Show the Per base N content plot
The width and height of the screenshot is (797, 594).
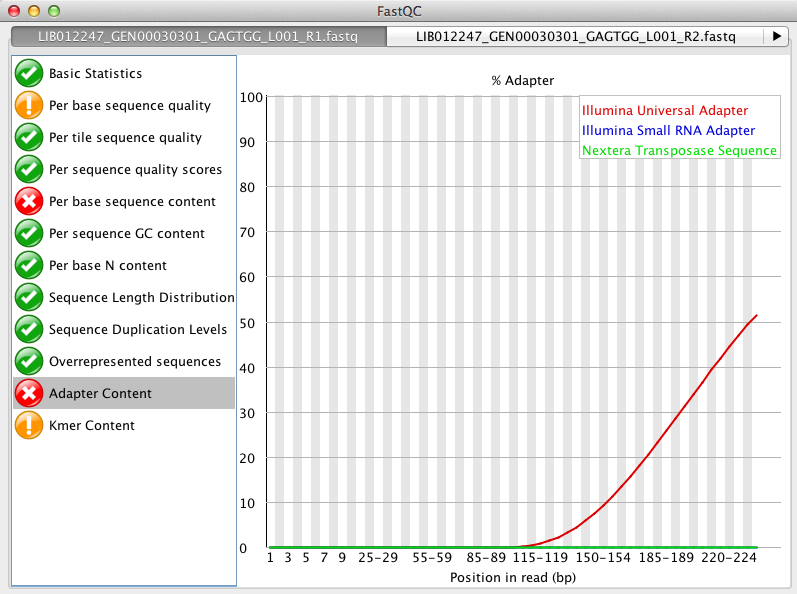click(124, 265)
